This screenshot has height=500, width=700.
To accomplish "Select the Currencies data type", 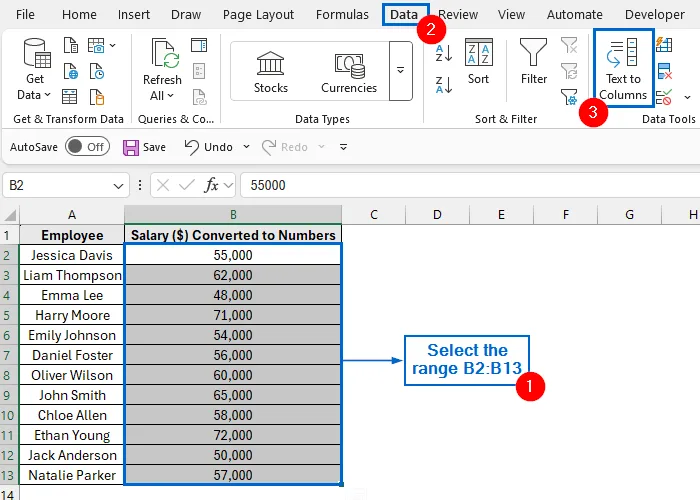I will point(349,72).
